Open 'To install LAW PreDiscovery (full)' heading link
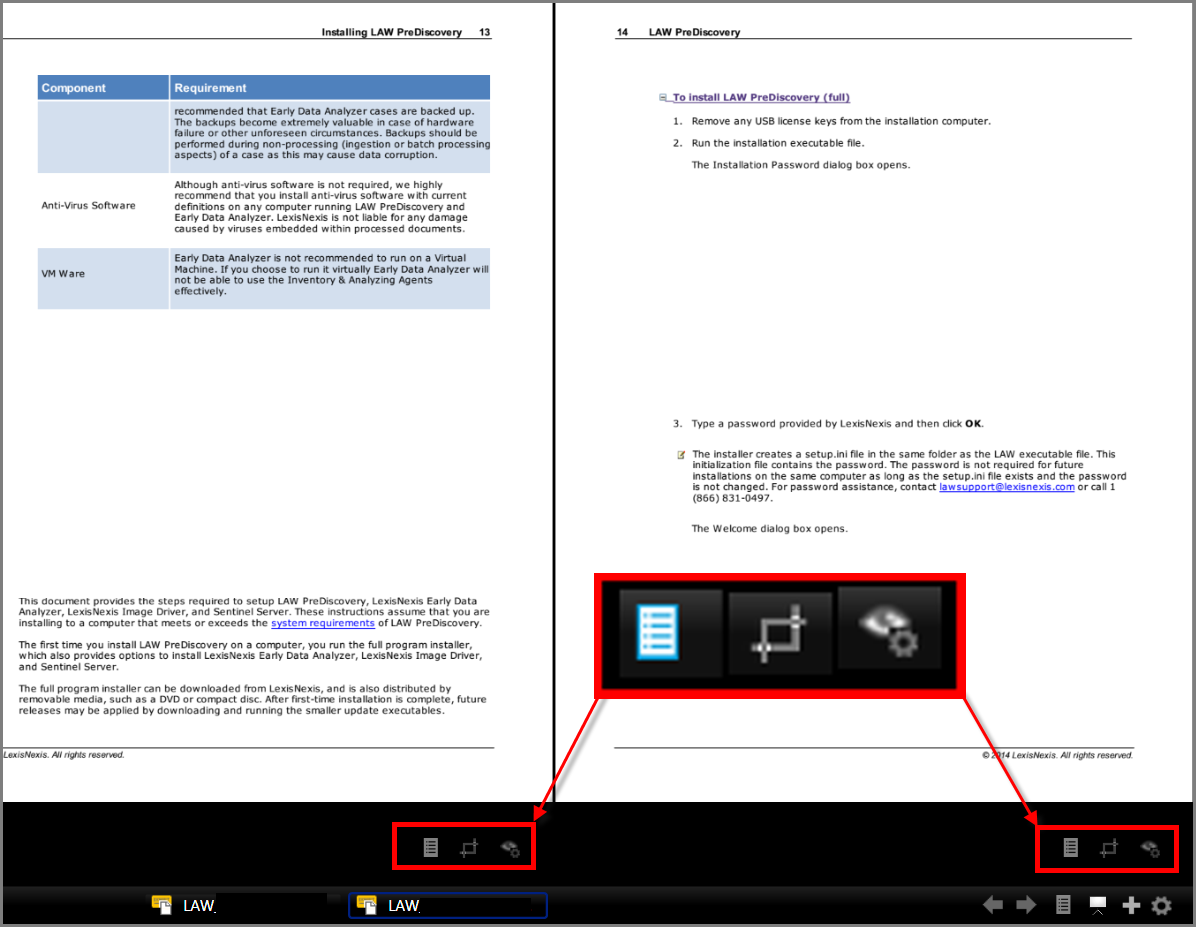 tap(760, 98)
